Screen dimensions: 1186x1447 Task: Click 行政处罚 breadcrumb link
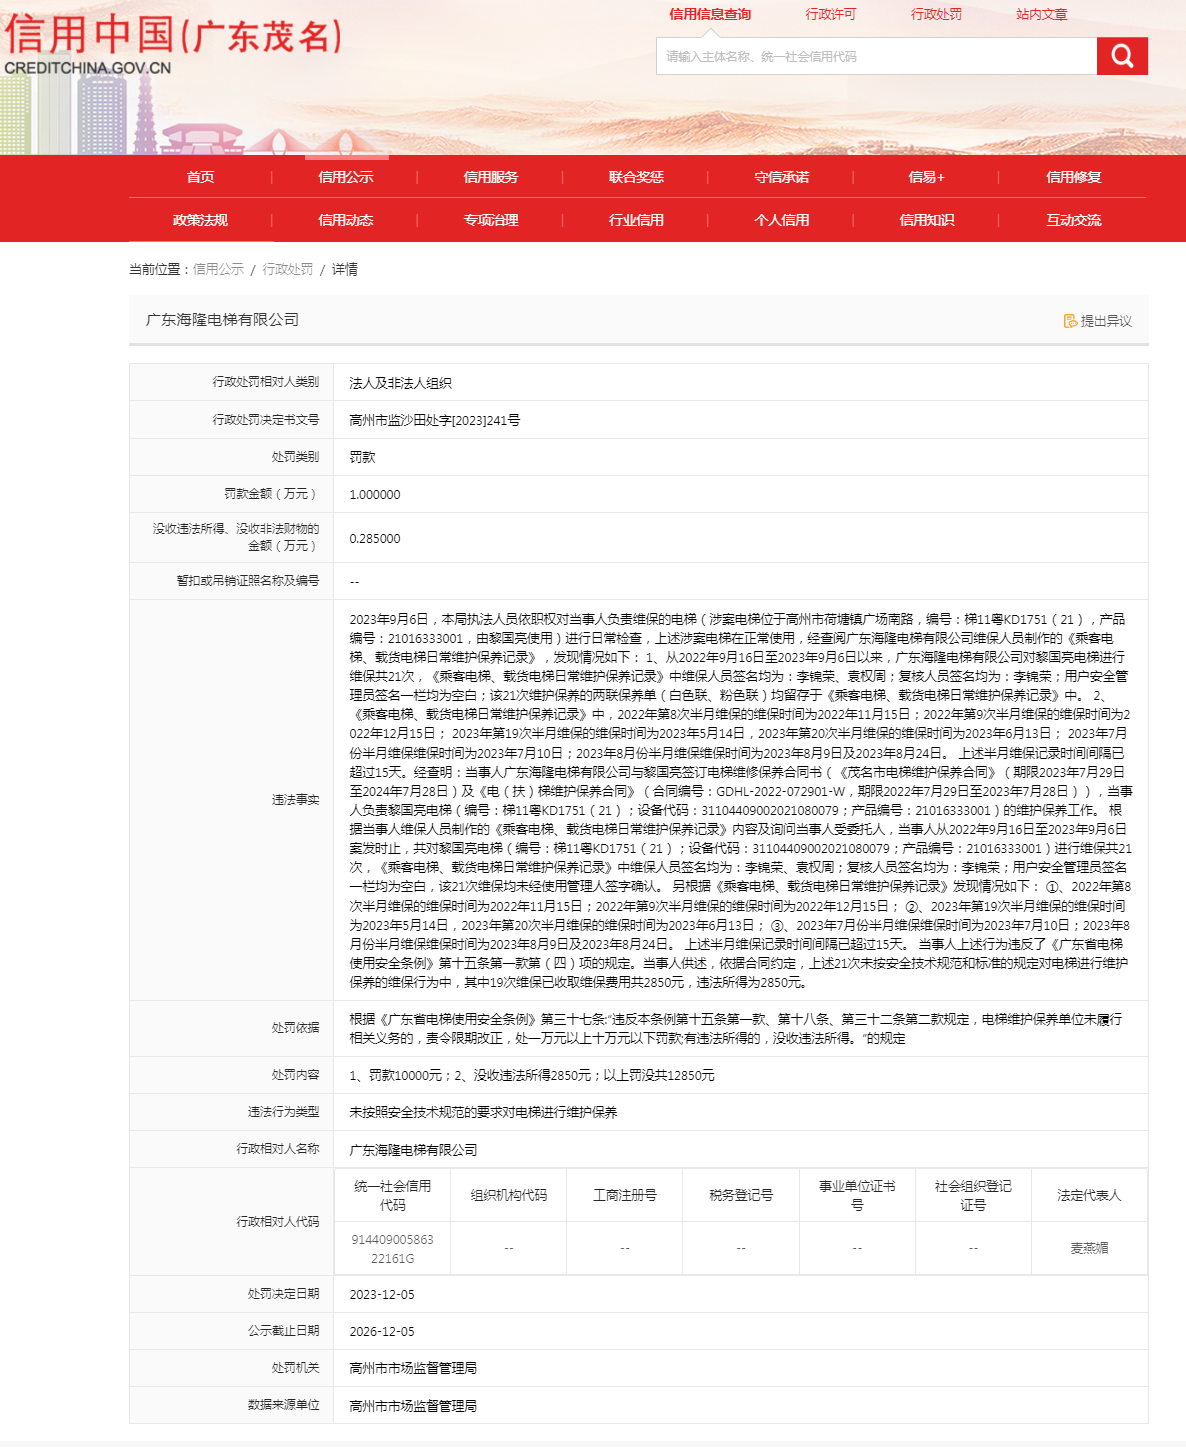[288, 269]
